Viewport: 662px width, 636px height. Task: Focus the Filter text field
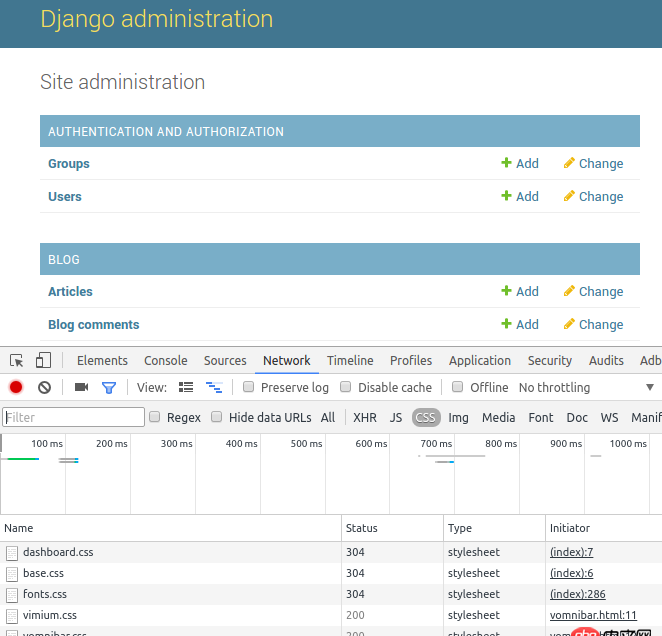(73, 417)
